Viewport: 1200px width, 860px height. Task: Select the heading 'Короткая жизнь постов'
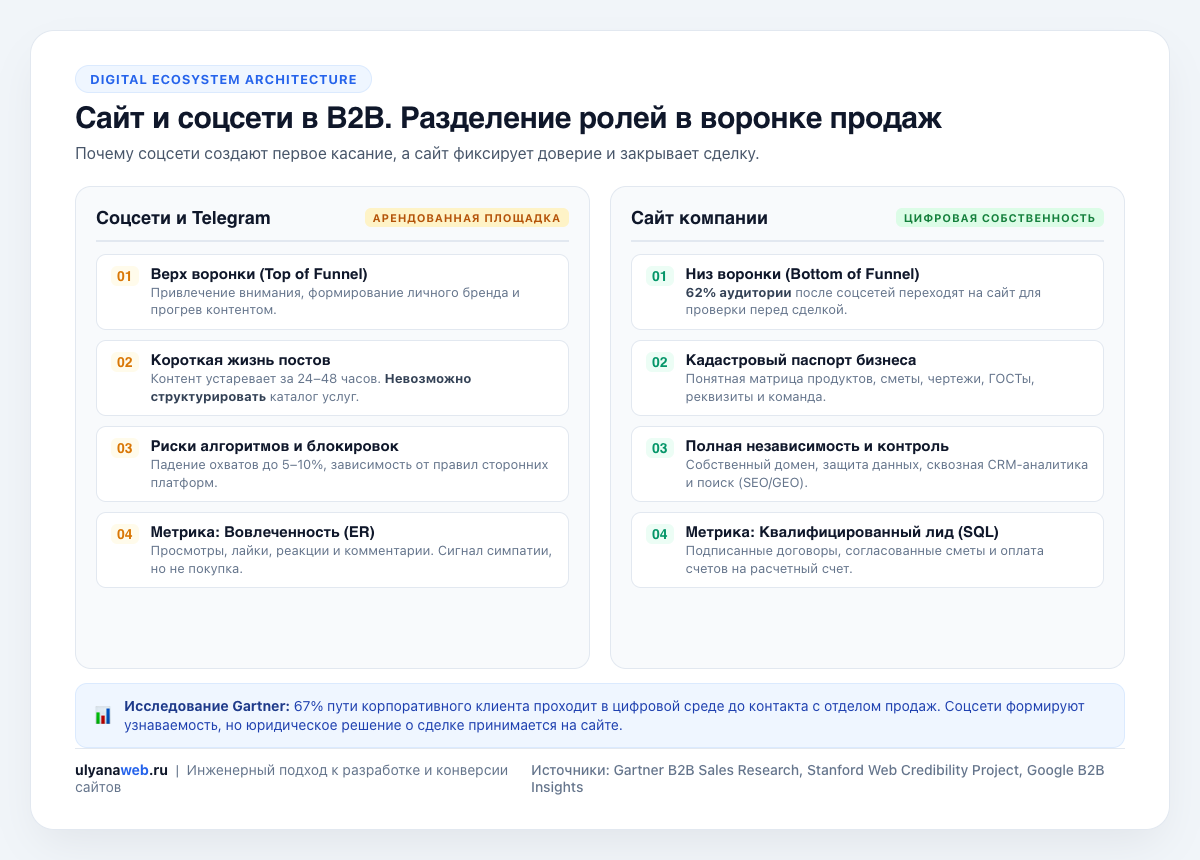pos(240,360)
